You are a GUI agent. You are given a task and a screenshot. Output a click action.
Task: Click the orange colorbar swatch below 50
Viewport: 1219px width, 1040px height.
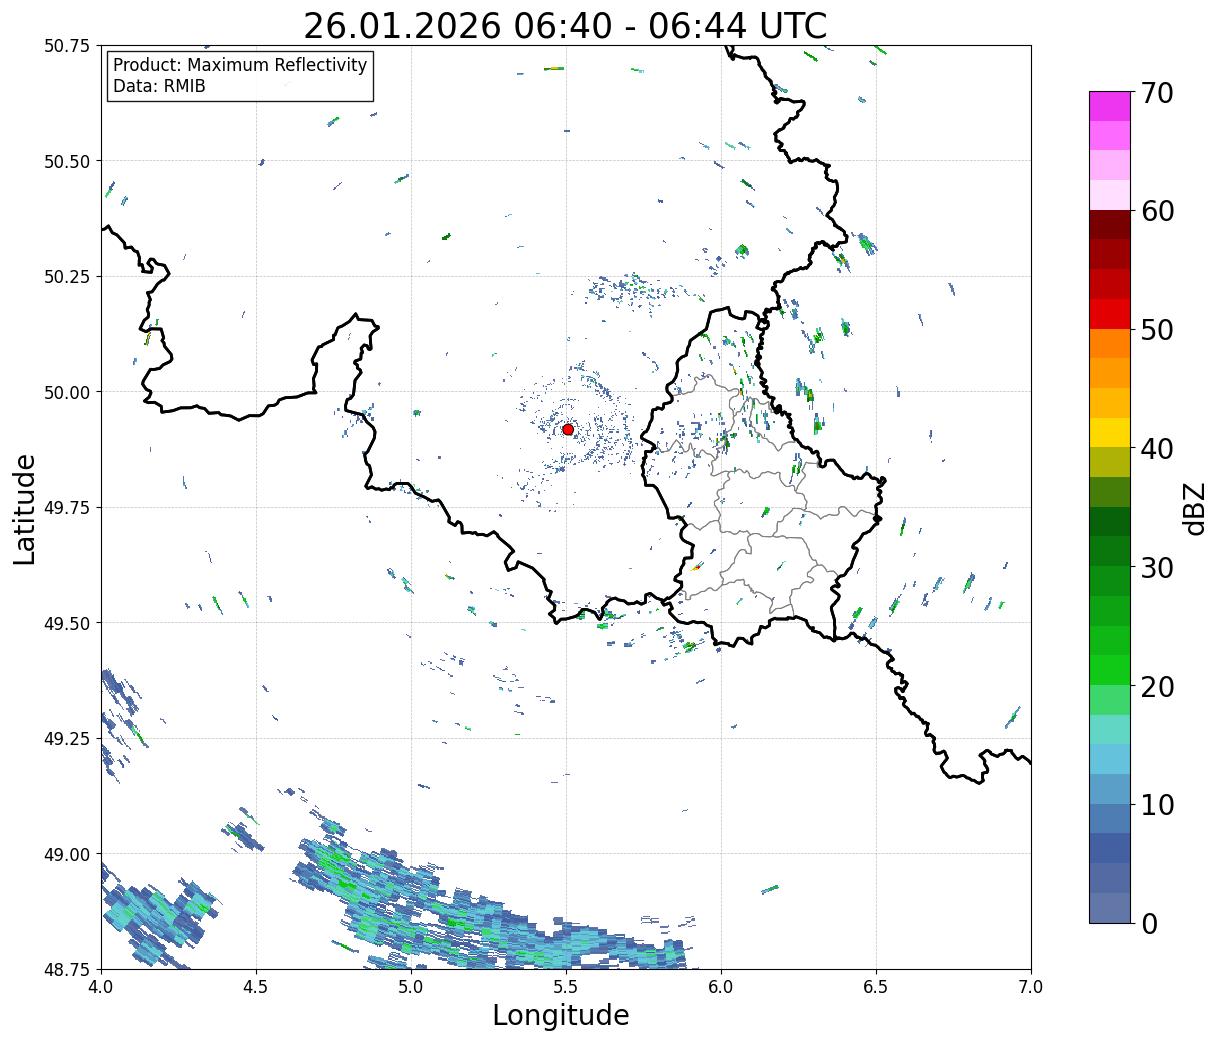point(1110,343)
